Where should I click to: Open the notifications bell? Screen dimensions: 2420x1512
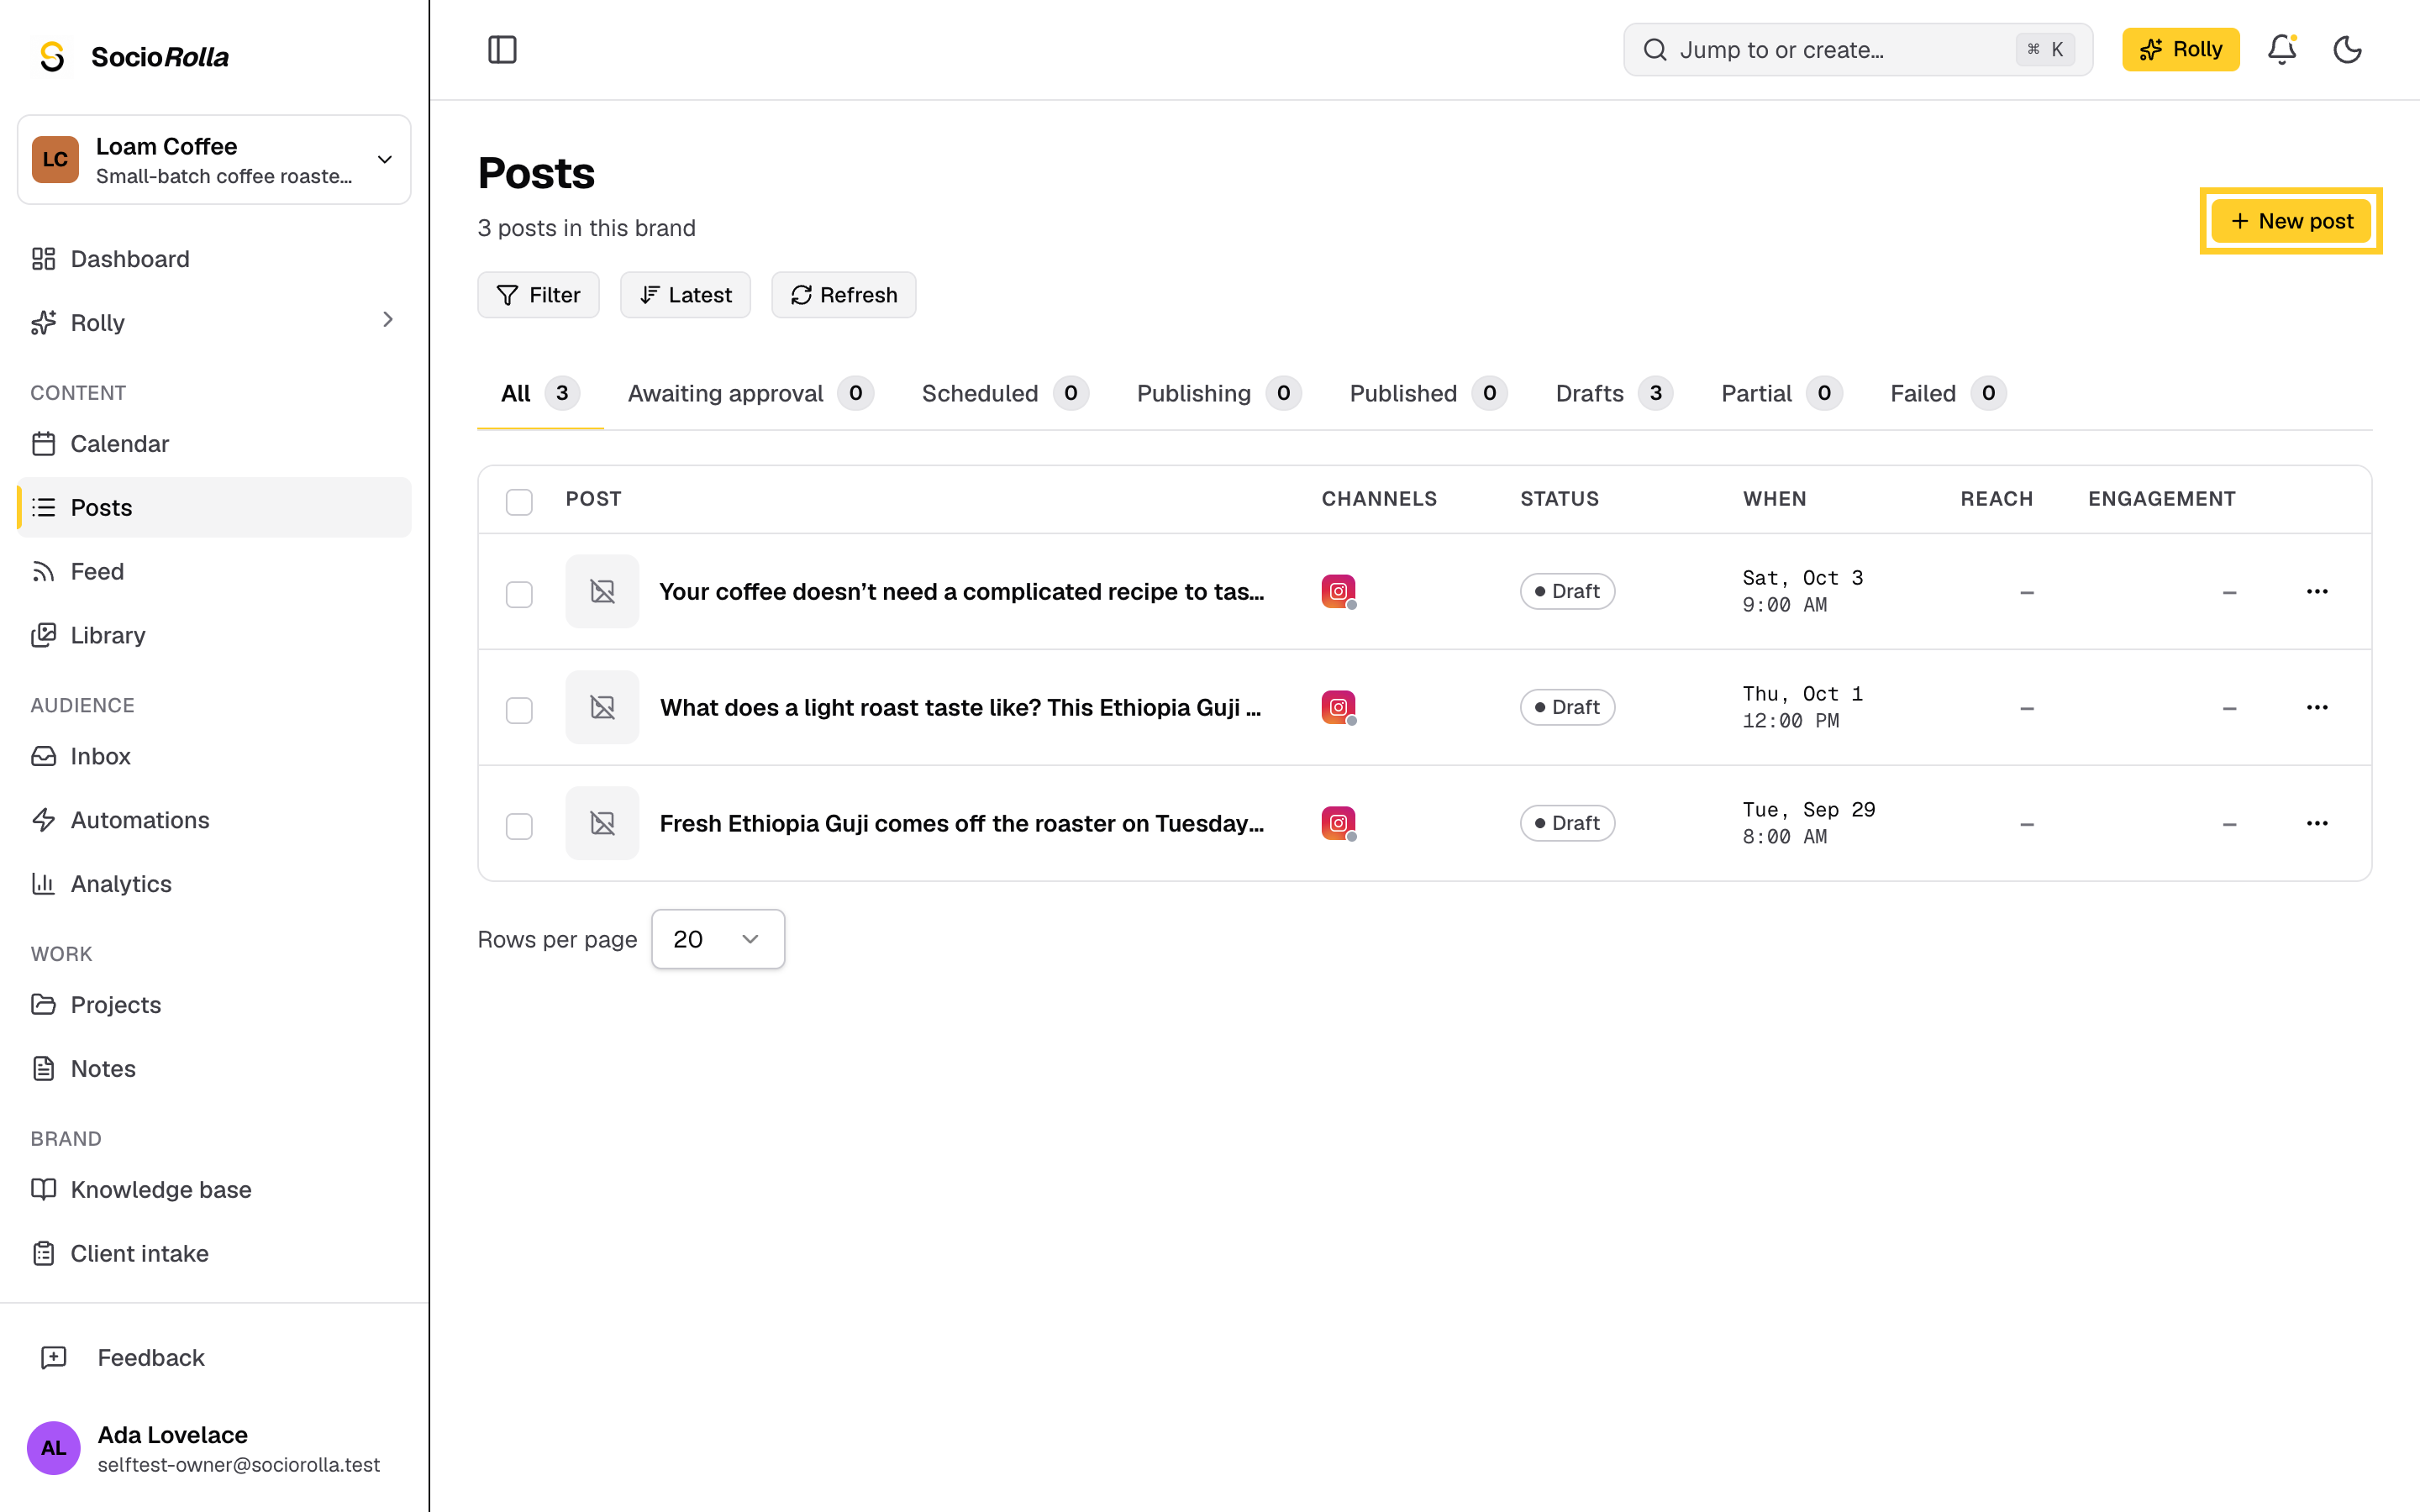pyautogui.click(x=2281, y=49)
